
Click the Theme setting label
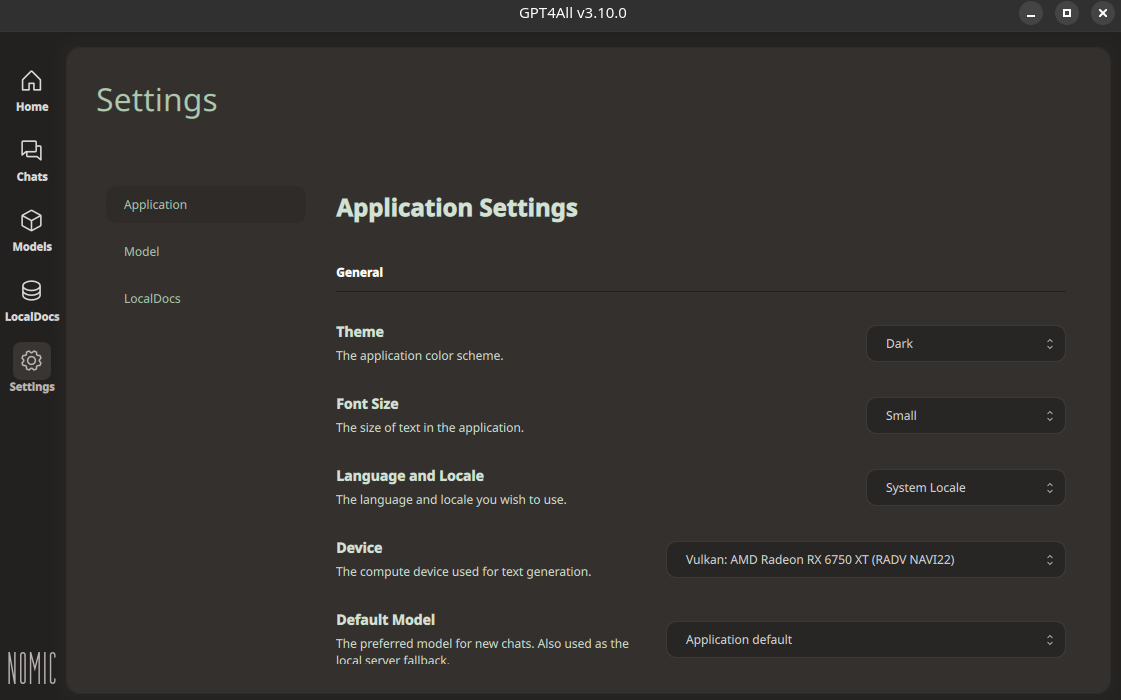coord(360,332)
